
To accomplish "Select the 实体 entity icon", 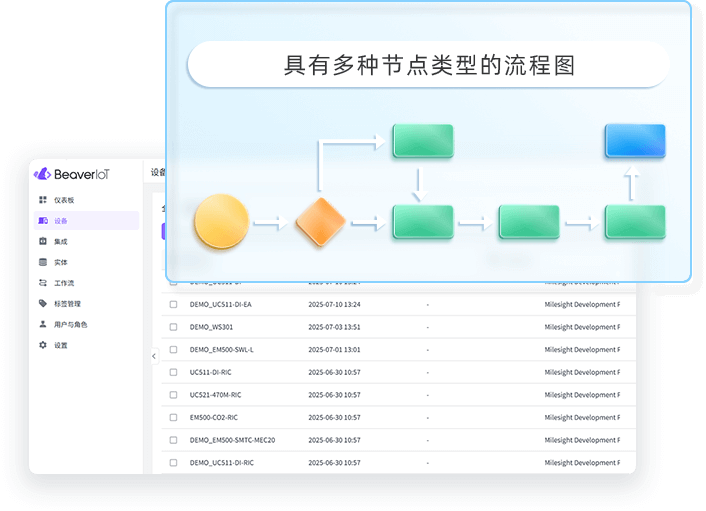I will click(x=43, y=262).
